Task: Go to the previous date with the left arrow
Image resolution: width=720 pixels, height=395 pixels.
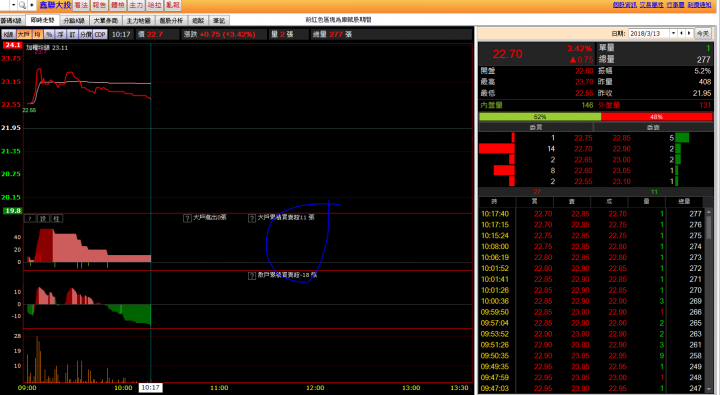Action: [681, 34]
